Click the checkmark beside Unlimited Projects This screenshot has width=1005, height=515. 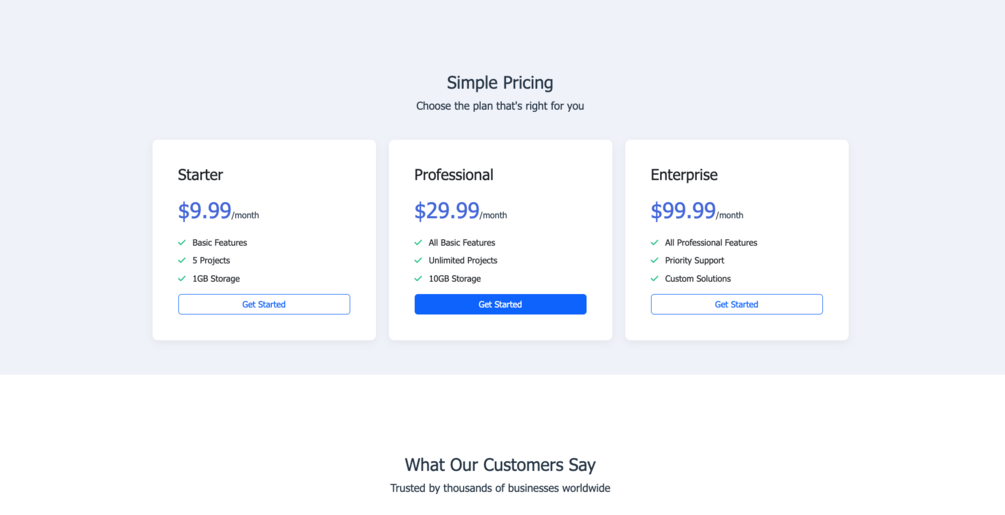tap(418, 261)
